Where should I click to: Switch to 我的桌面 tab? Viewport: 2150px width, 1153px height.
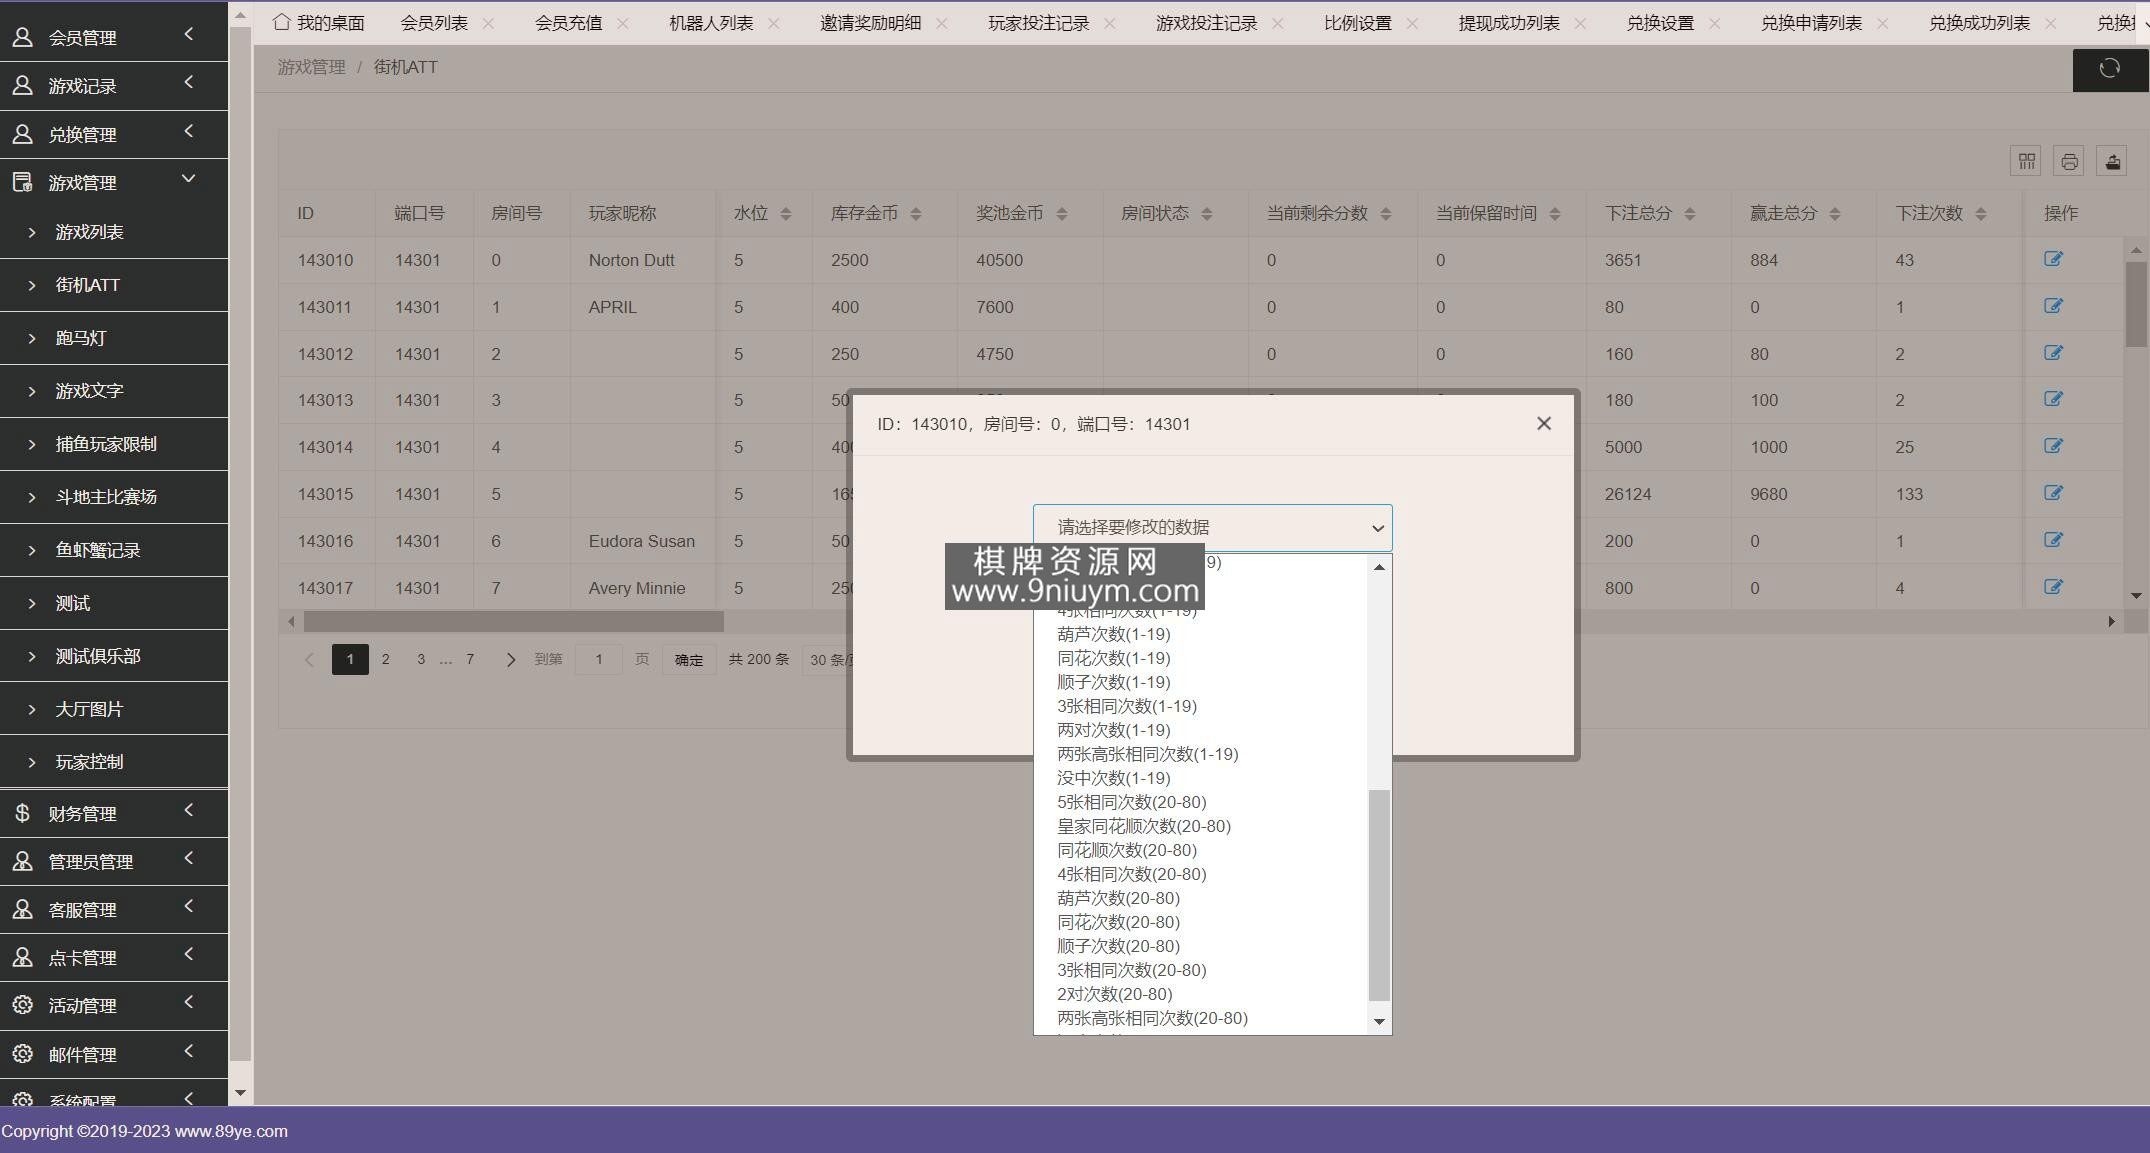pyautogui.click(x=318, y=23)
